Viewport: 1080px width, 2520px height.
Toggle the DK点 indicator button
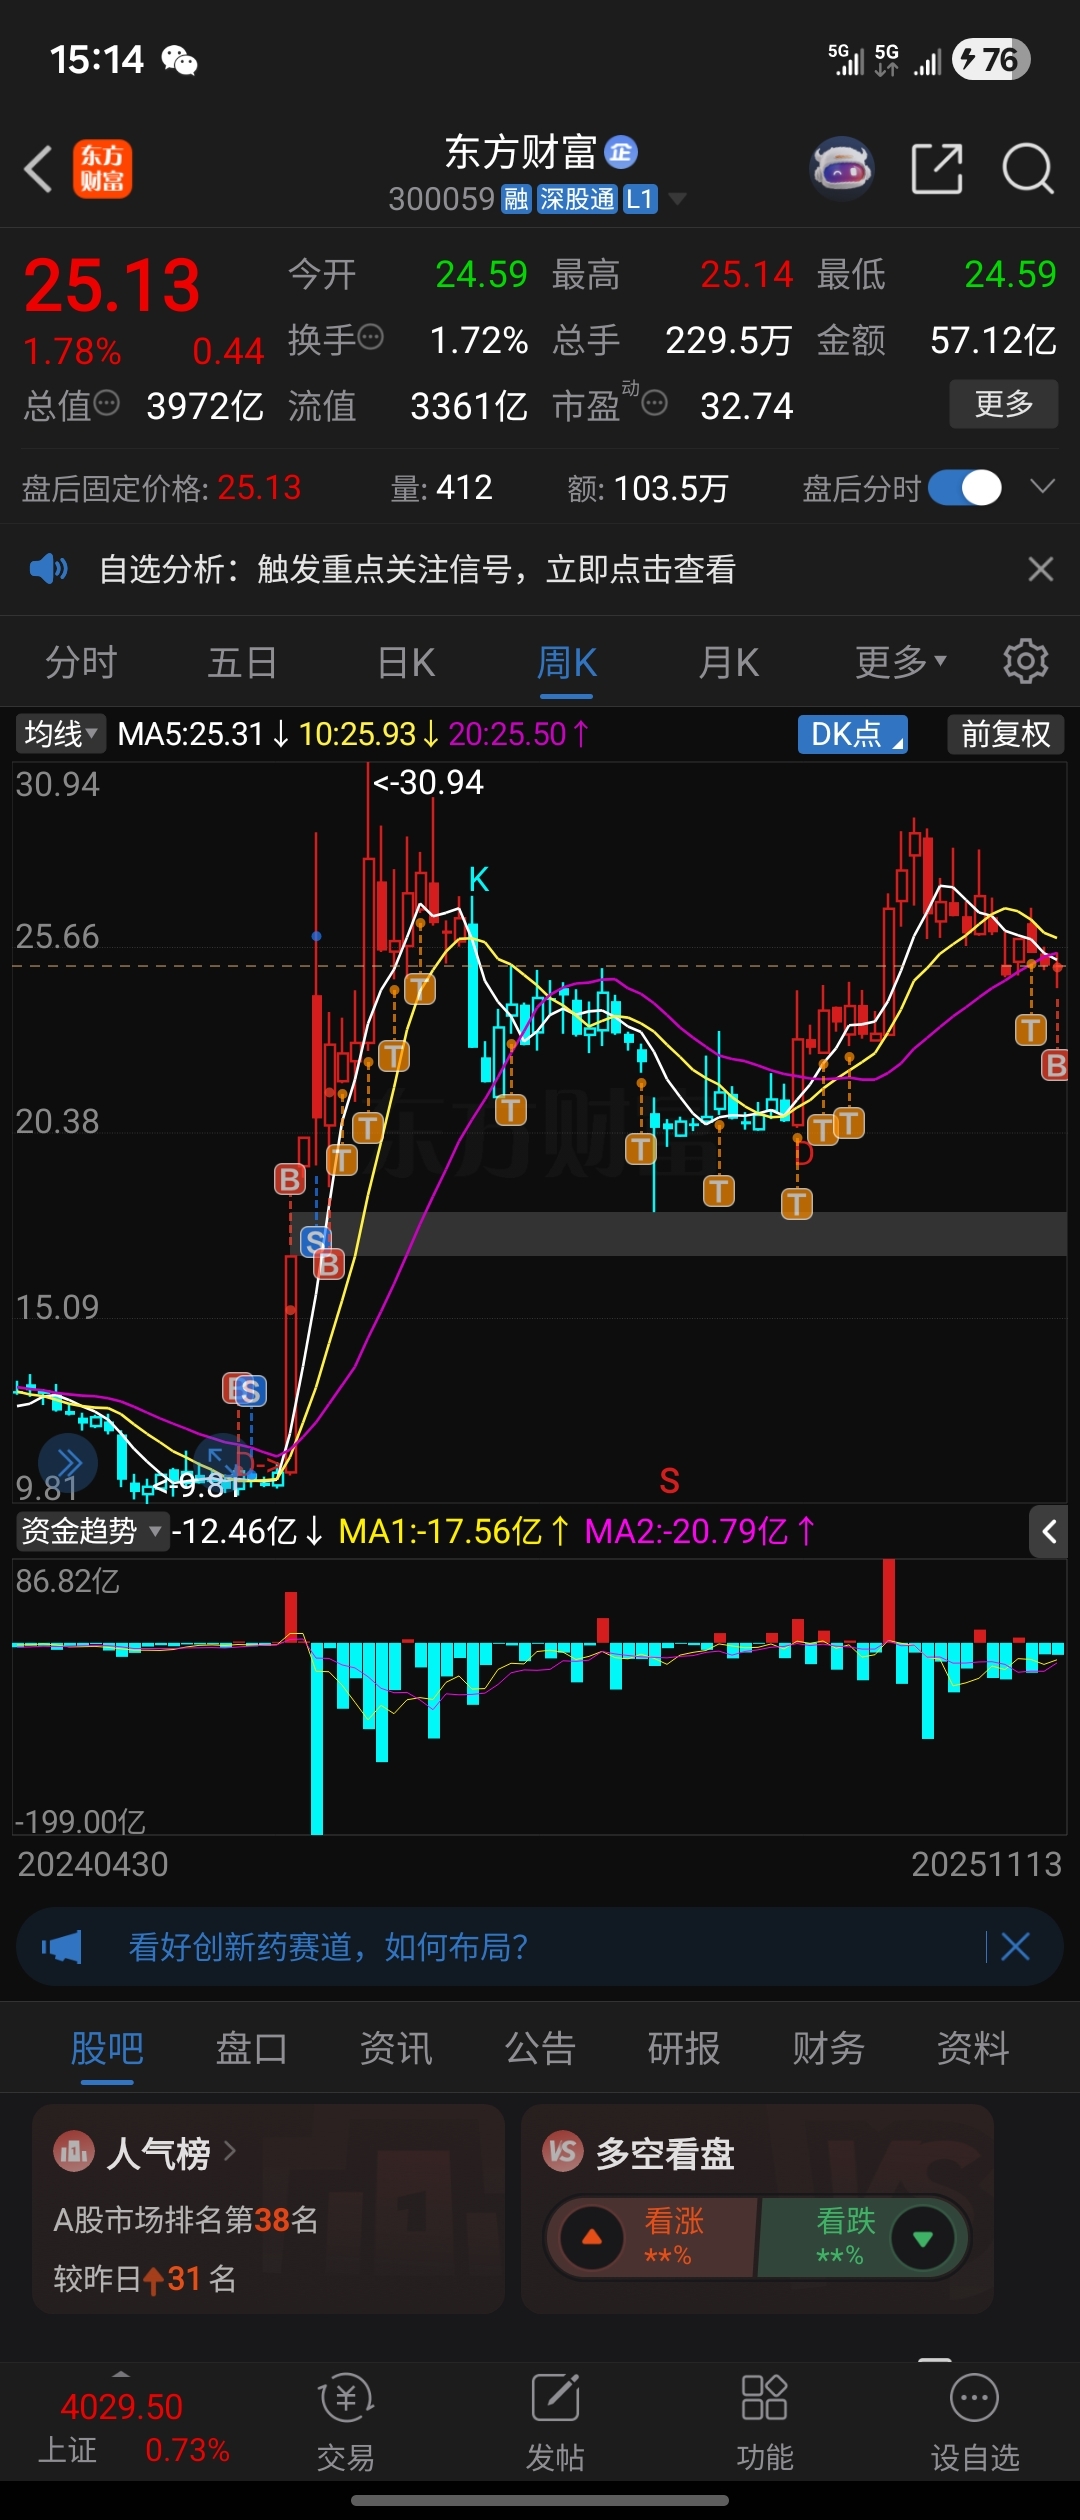853,734
